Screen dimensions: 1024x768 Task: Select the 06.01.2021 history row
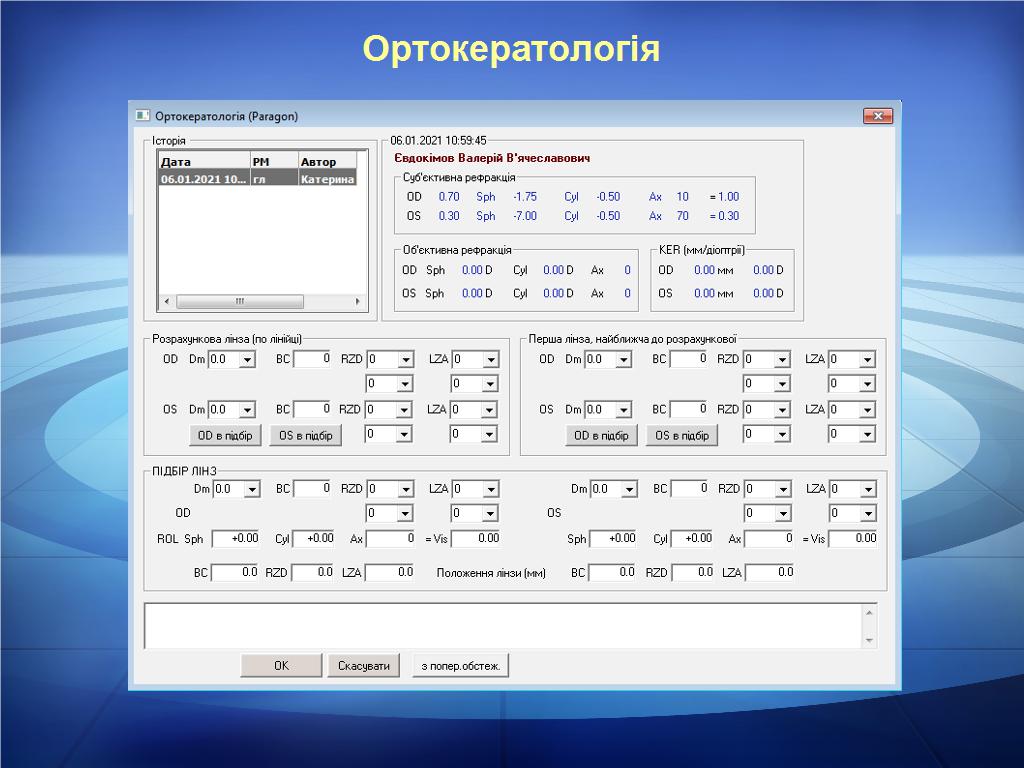[257, 179]
